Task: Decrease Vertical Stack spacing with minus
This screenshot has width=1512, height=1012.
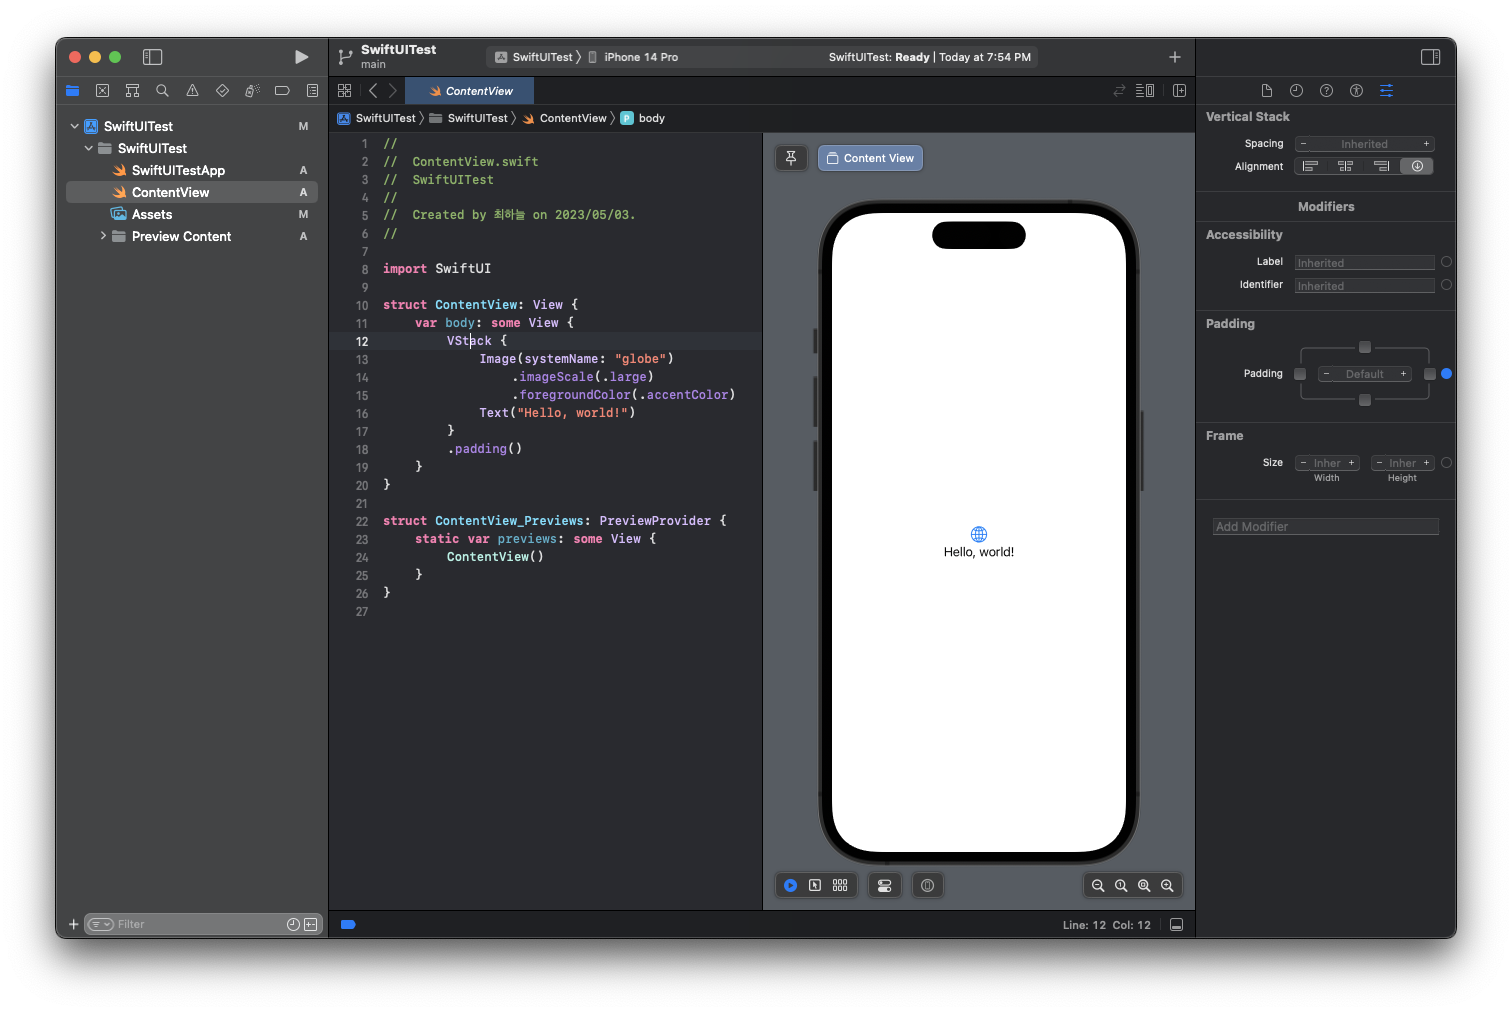Action: [1303, 144]
